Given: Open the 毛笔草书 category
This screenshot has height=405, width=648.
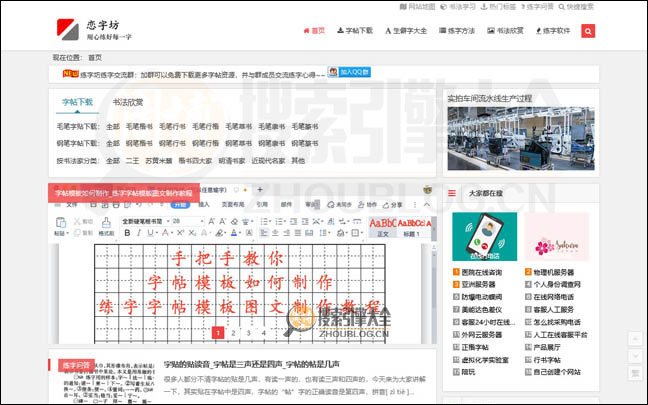Looking at the screenshot, I should [x=238, y=126].
